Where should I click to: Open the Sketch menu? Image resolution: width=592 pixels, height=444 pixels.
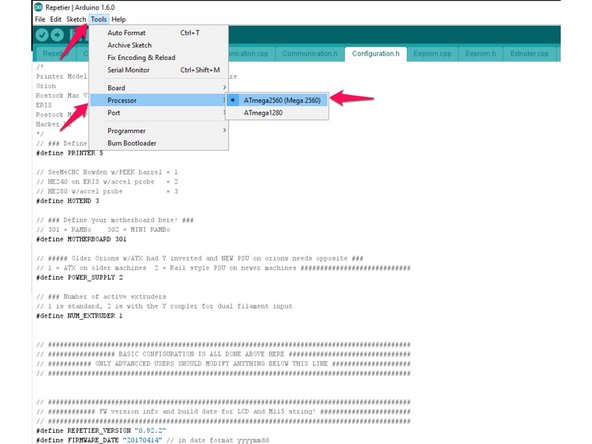point(76,19)
